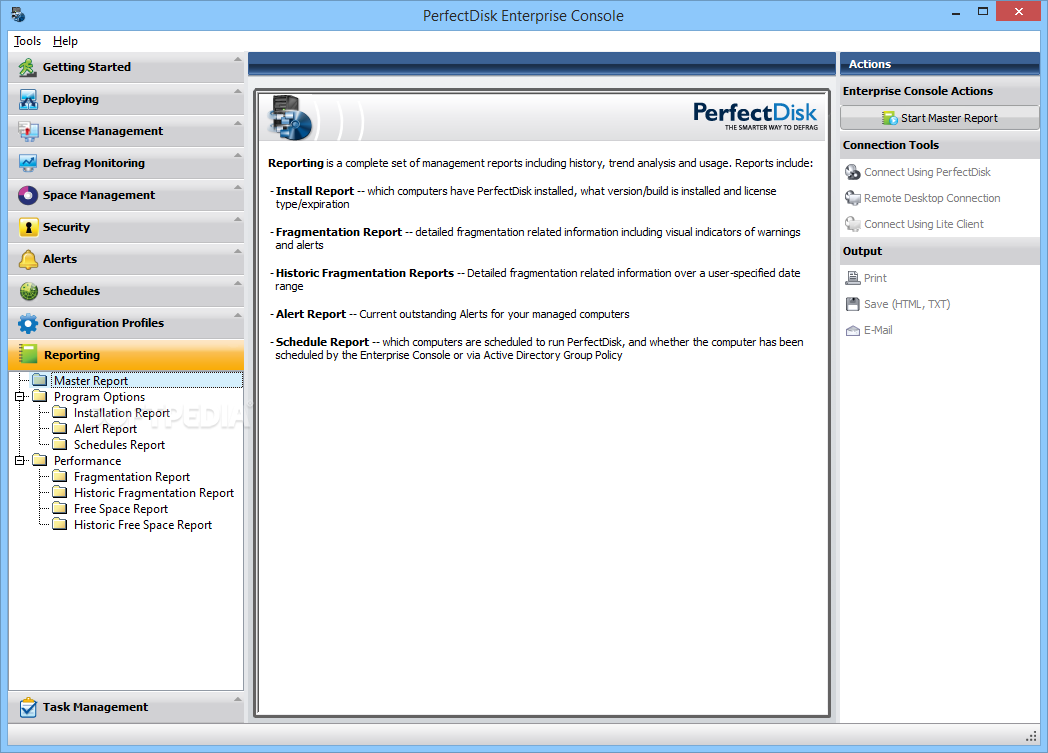Collapse the Performance tree node
This screenshot has width=1048, height=753.
tap(20, 460)
